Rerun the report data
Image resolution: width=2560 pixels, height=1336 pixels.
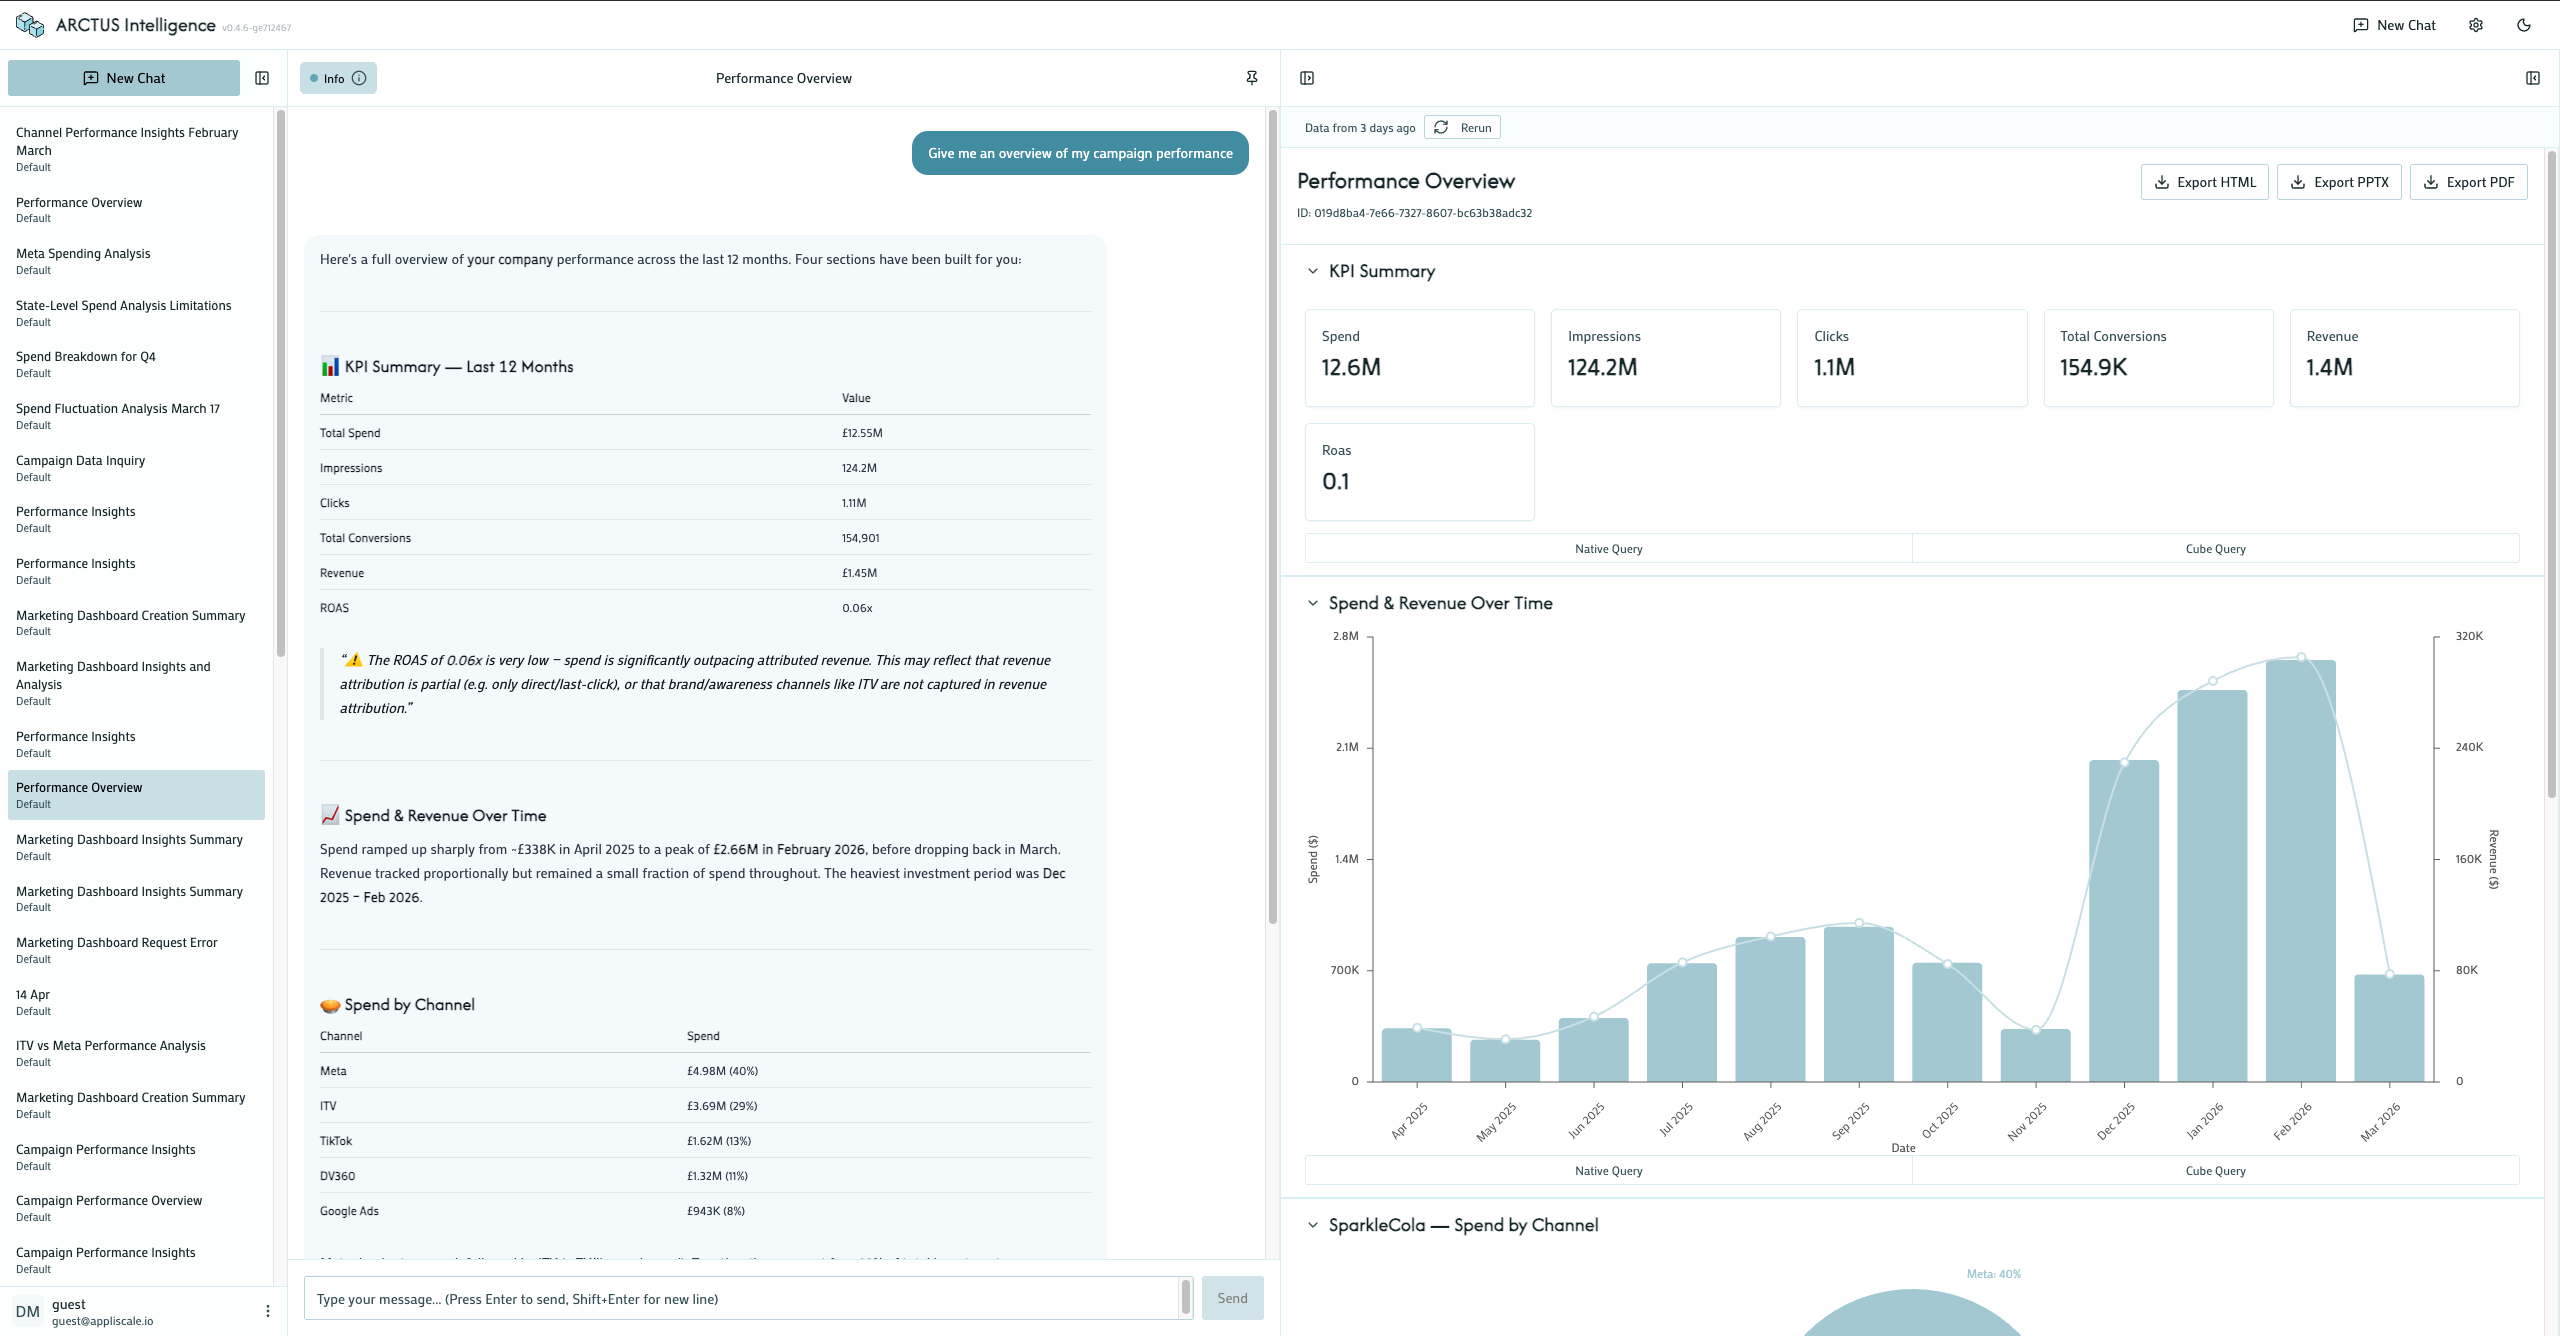[1462, 127]
